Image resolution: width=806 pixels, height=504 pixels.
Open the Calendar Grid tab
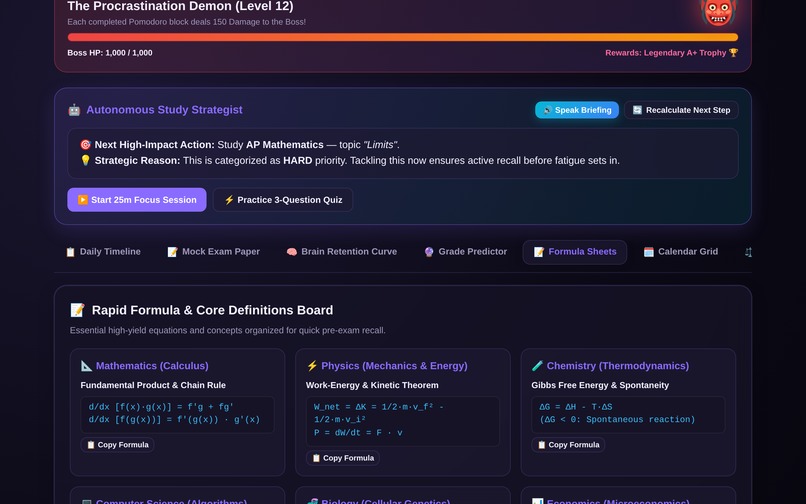point(681,252)
